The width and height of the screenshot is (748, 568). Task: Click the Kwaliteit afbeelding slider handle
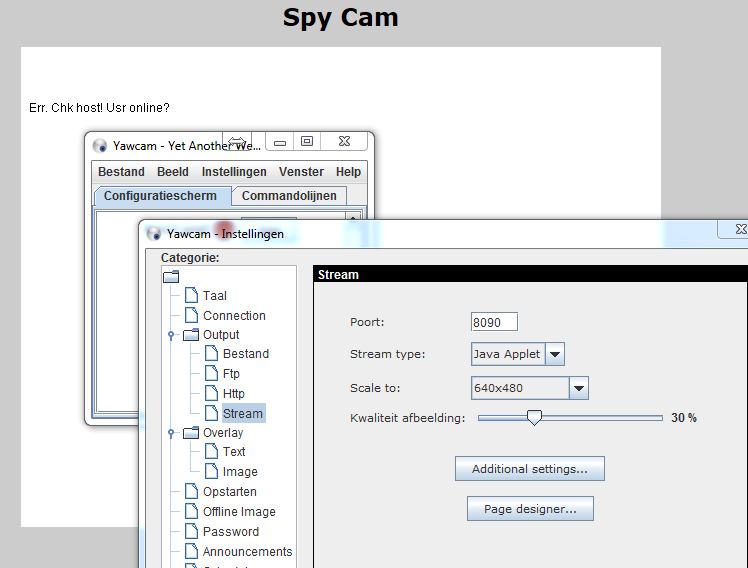[534, 418]
